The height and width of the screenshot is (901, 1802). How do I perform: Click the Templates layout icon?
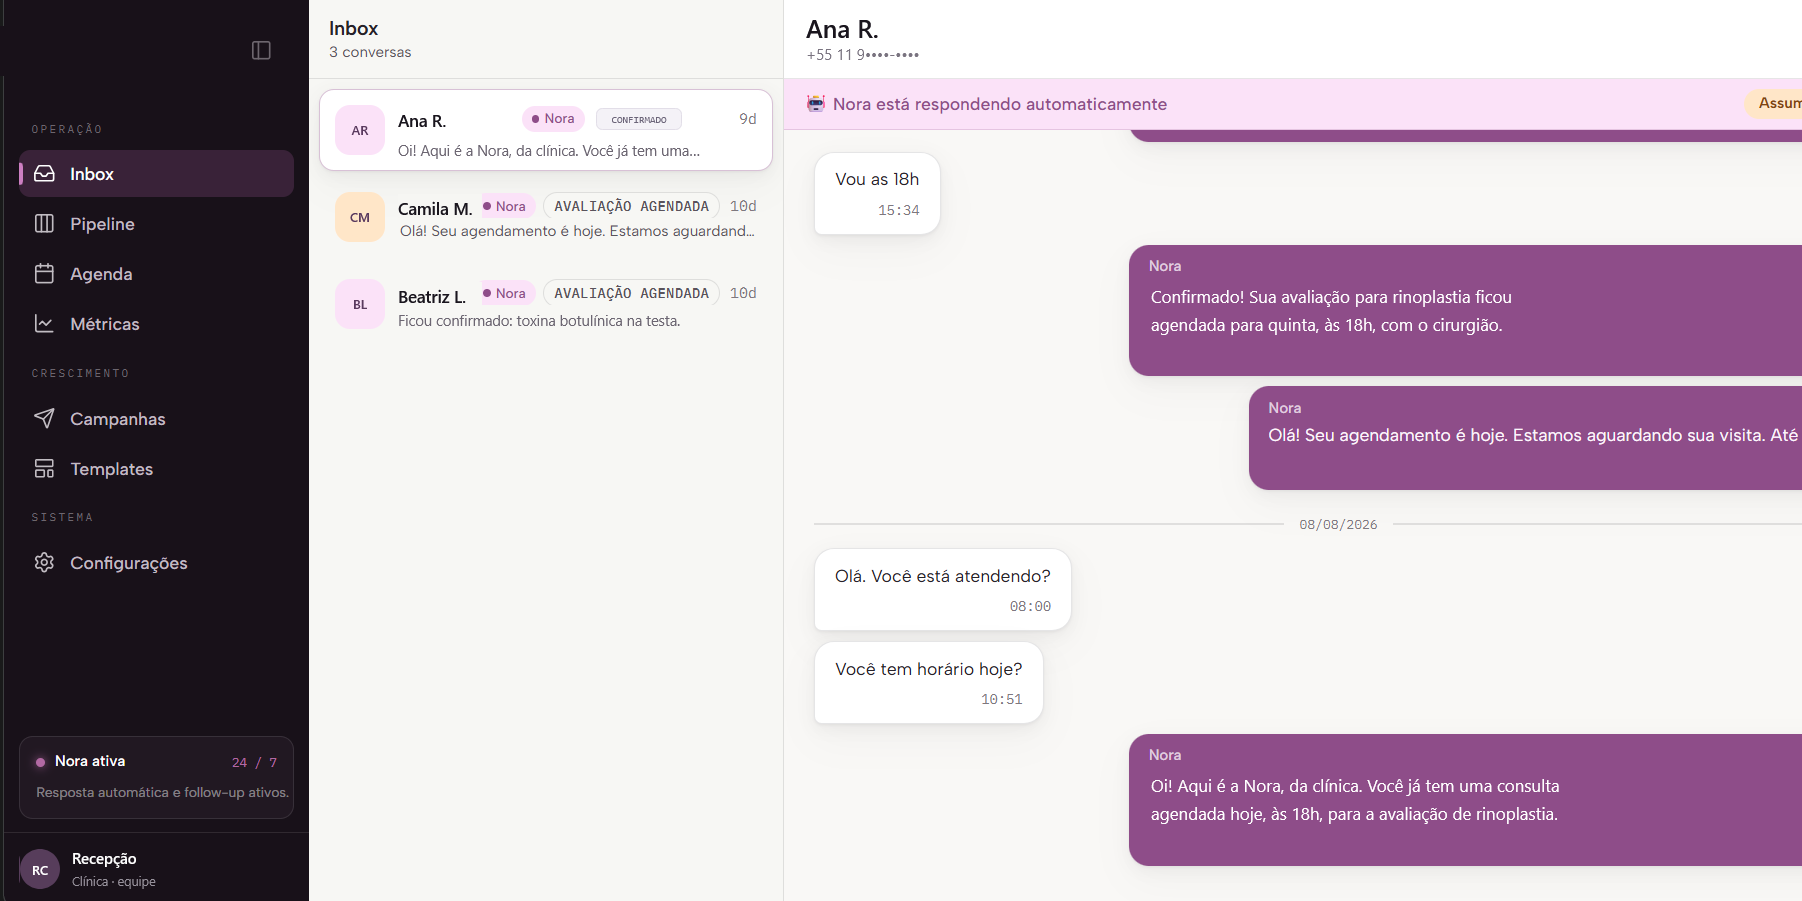click(x=44, y=468)
